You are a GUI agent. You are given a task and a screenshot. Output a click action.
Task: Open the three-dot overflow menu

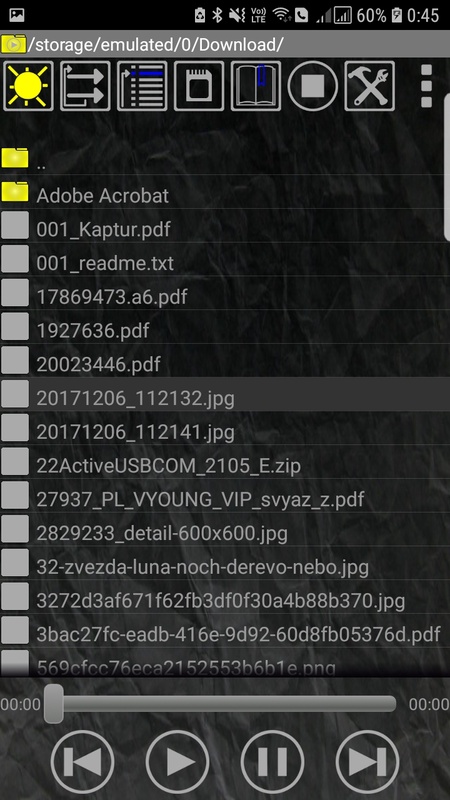[x=427, y=86]
